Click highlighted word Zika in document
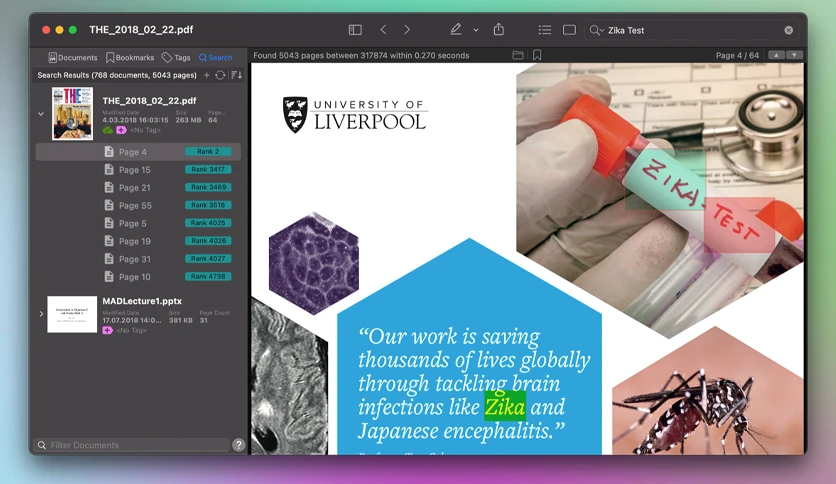 click(505, 407)
